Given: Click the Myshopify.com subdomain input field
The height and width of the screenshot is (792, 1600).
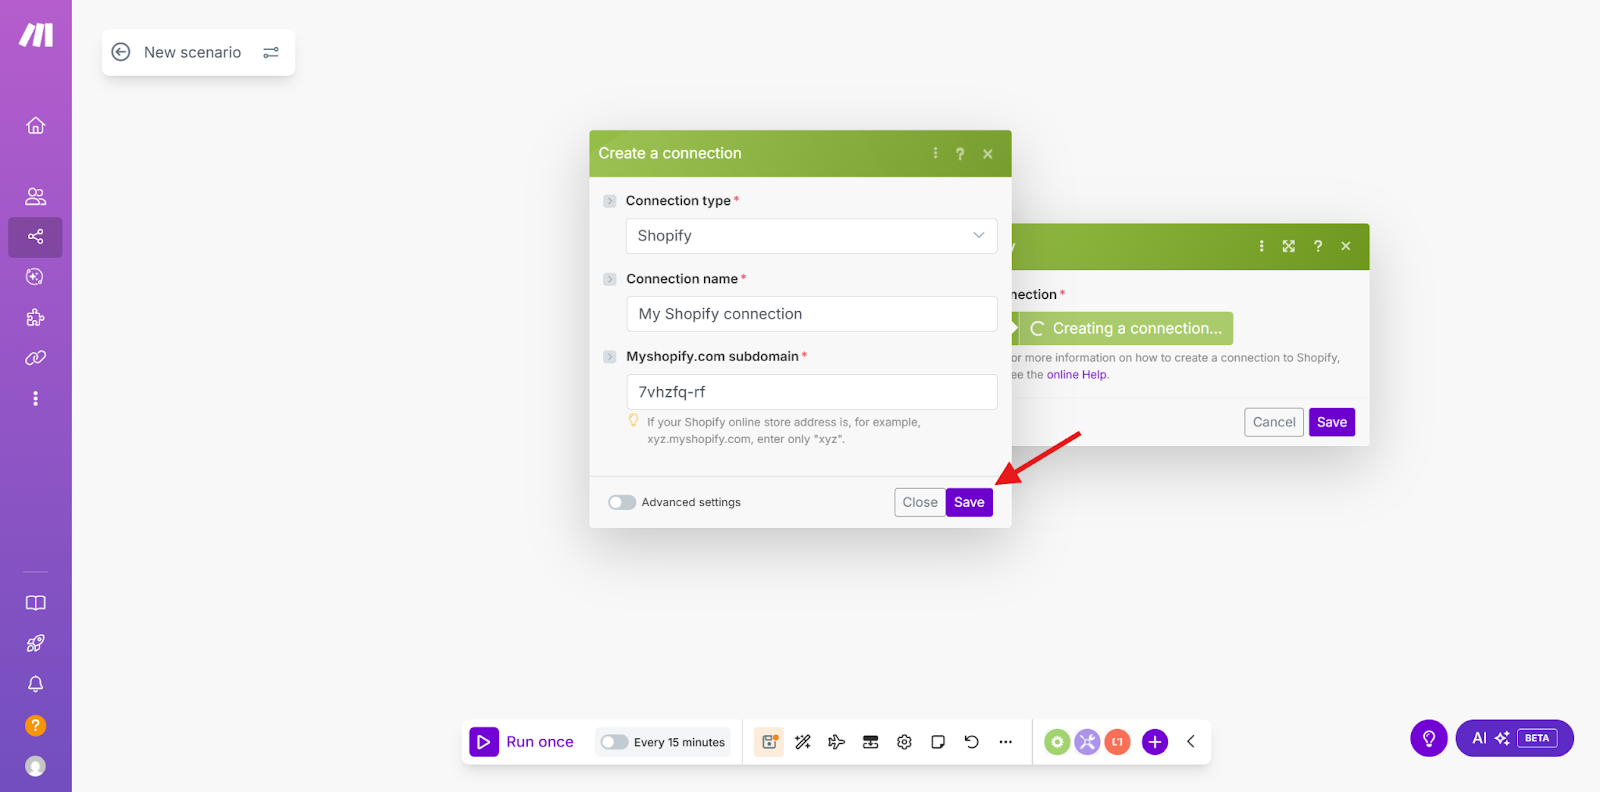Looking at the screenshot, I should (x=811, y=392).
